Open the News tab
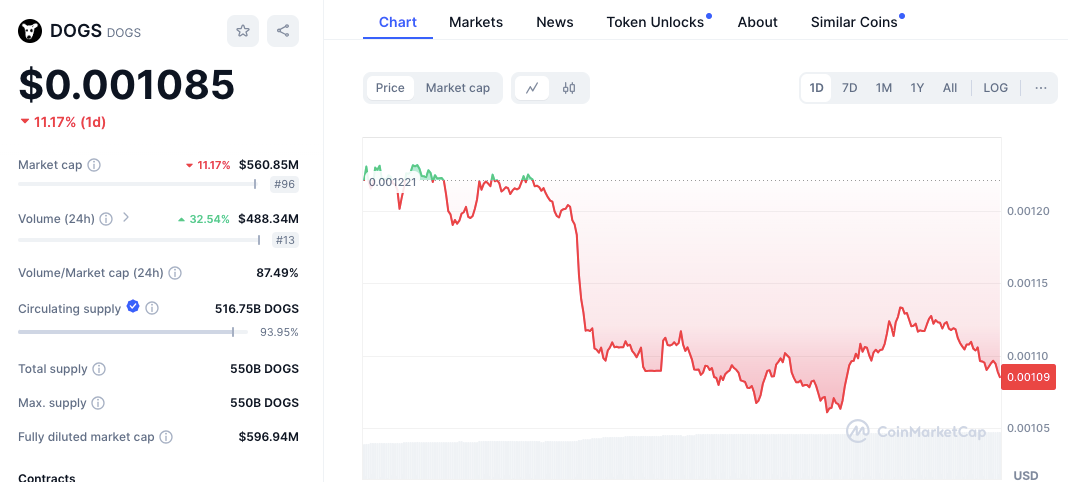This screenshot has width=1068, height=482. (554, 22)
